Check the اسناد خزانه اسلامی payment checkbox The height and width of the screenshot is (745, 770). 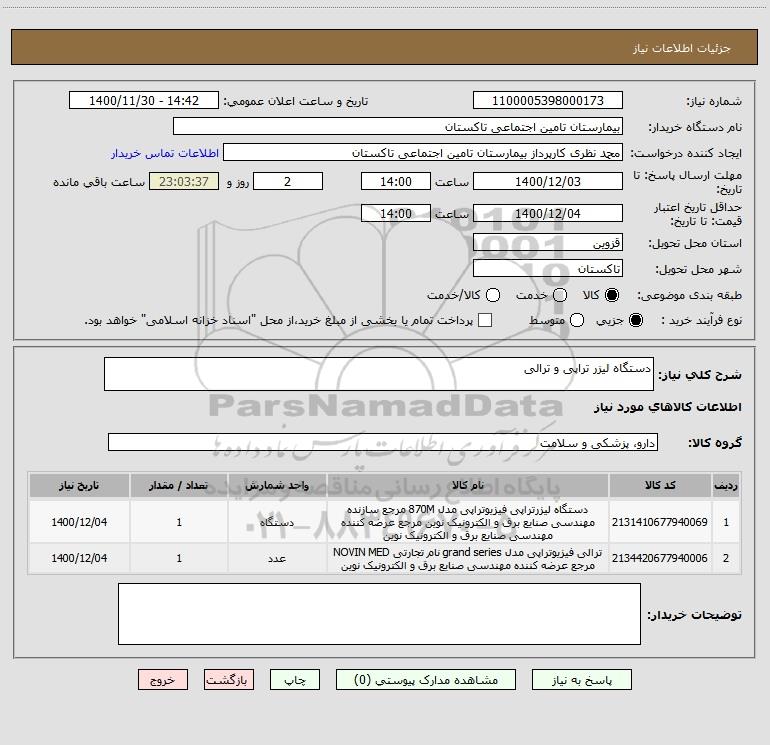click(x=485, y=320)
